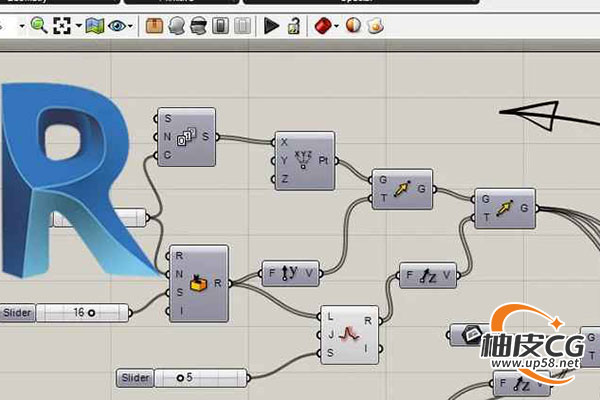The height and width of the screenshot is (400, 600).
Task: Click the Slider label of the 16 slider
Action: [x=17, y=313]
